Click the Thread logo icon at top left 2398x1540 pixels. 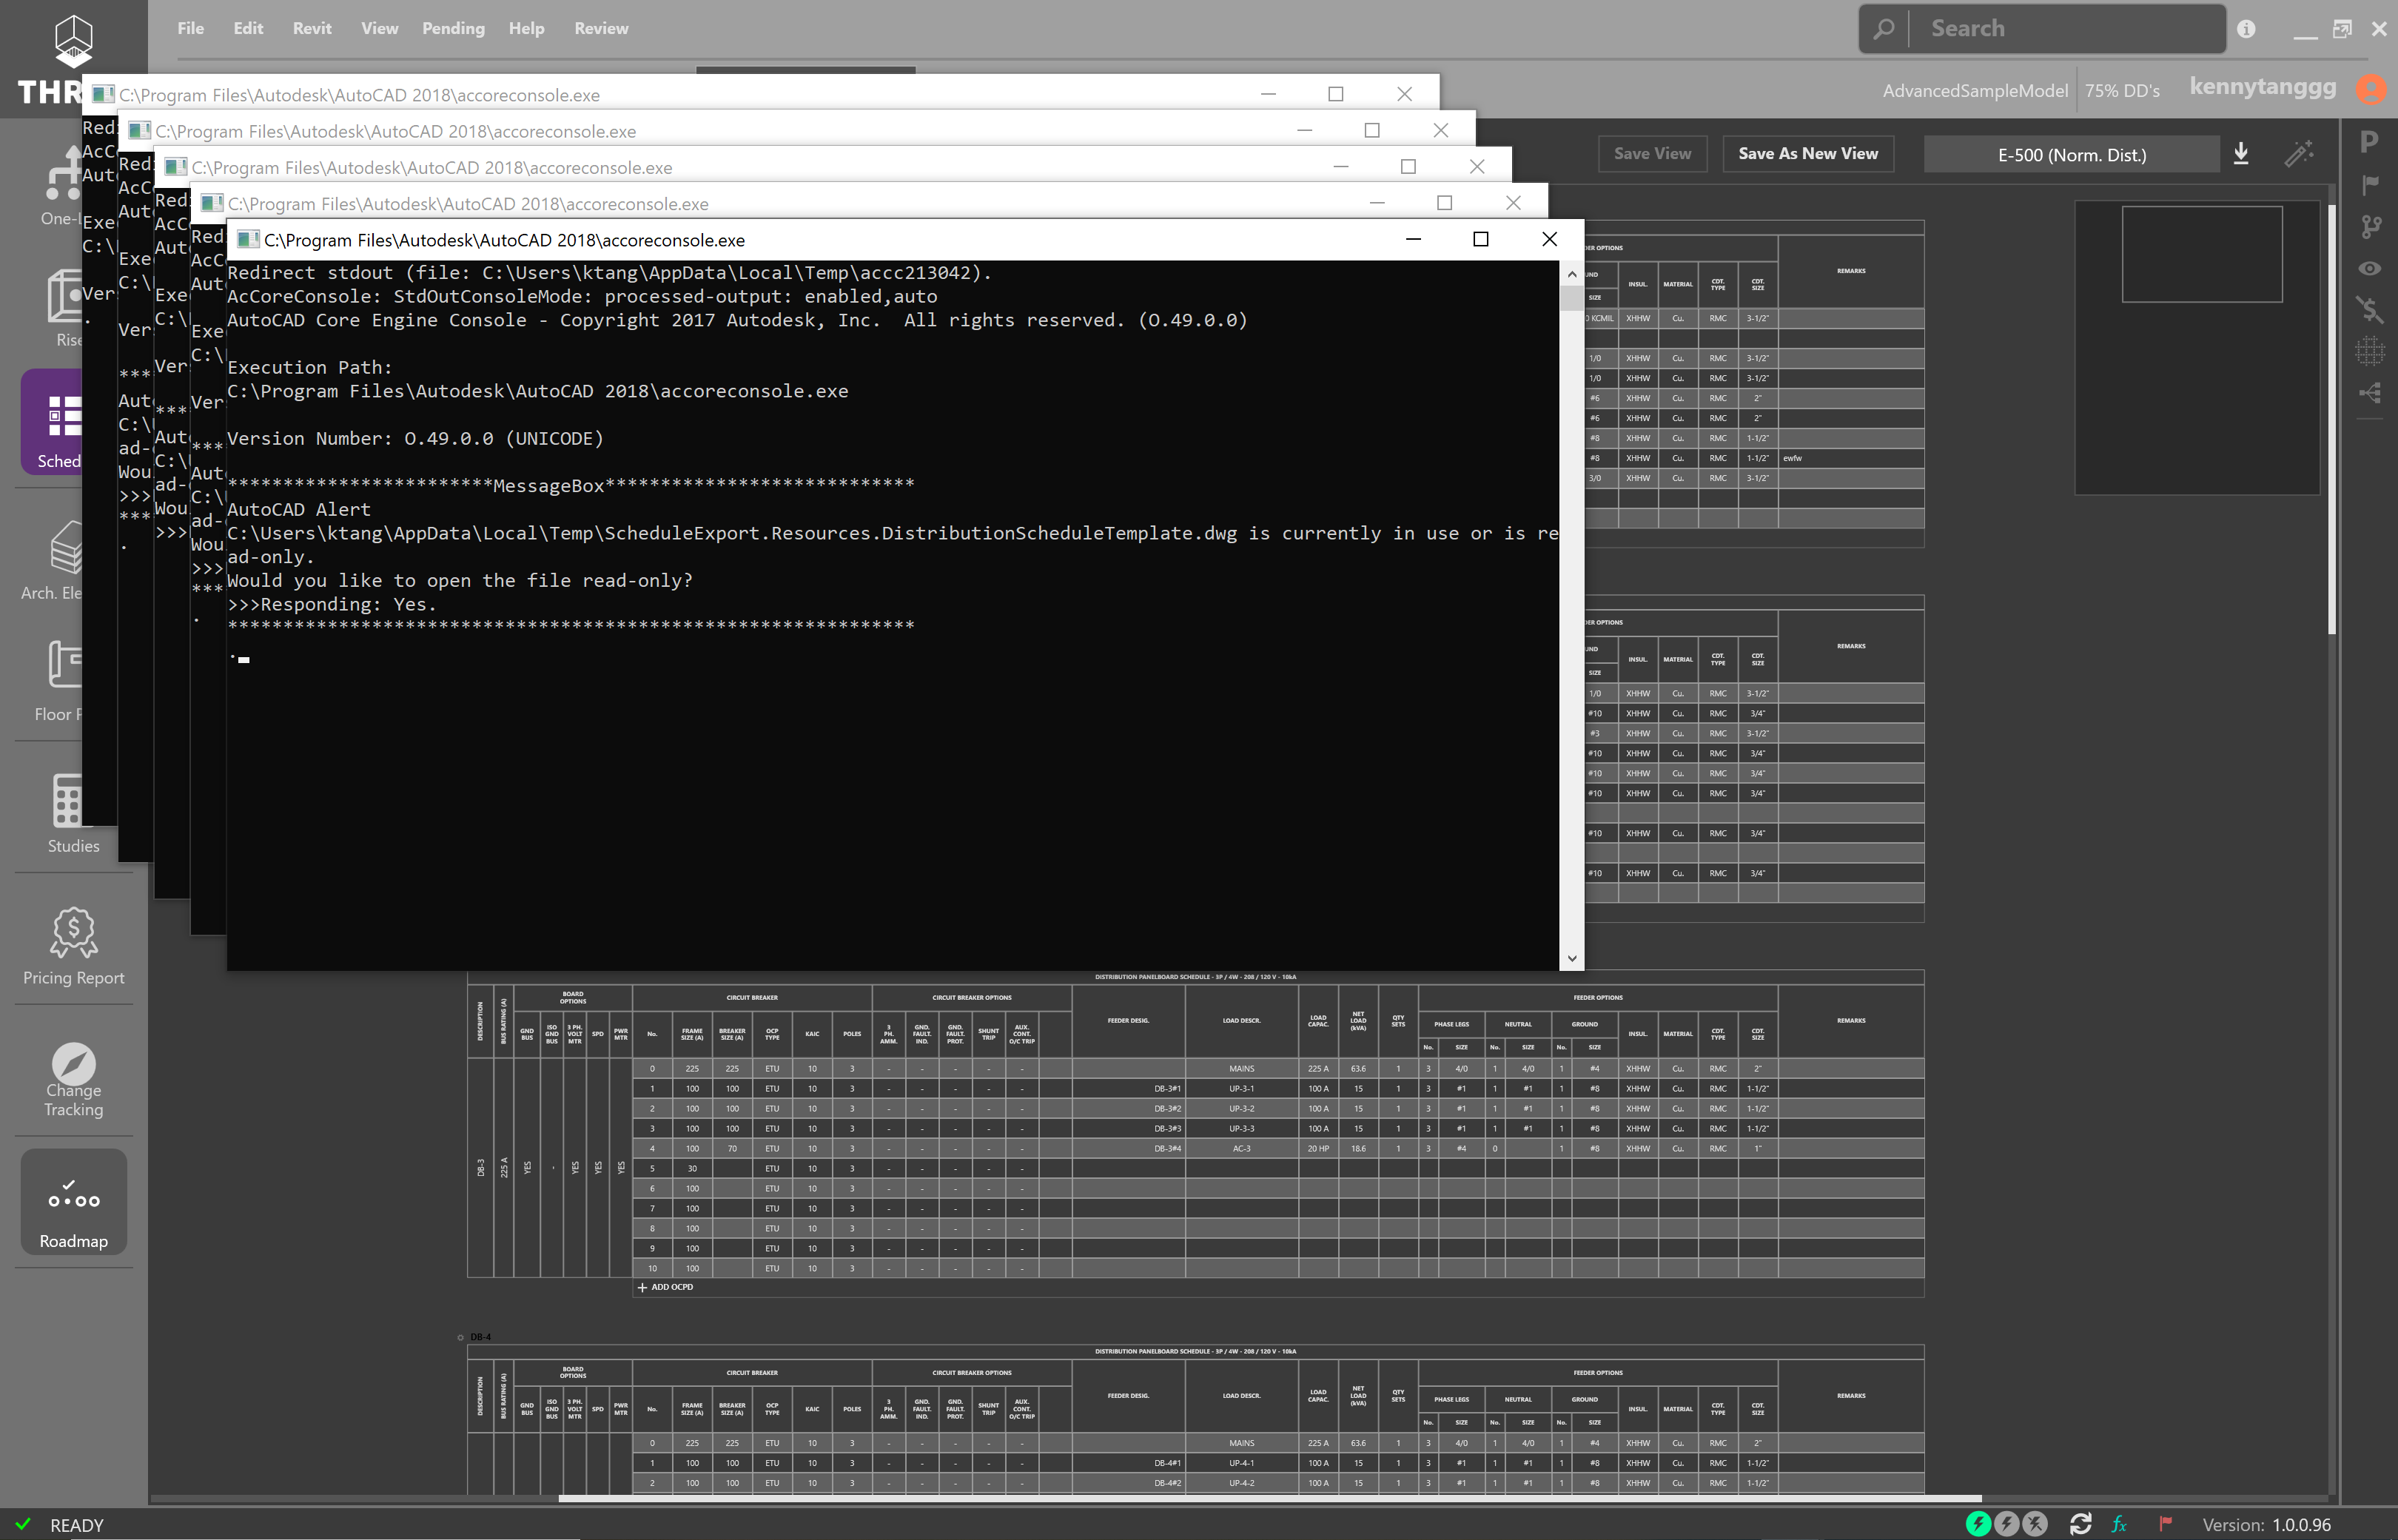73,42
